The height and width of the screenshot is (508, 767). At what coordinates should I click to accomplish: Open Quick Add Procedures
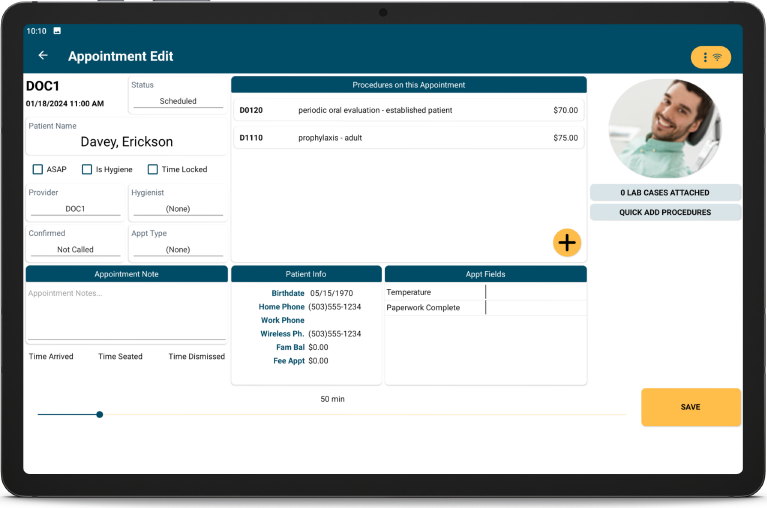click(x=665, y=212)
